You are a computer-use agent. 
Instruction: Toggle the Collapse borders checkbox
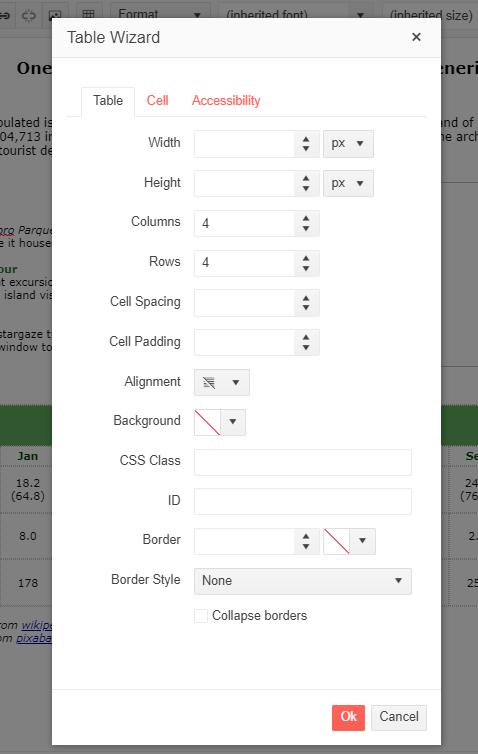click(201, 616)
